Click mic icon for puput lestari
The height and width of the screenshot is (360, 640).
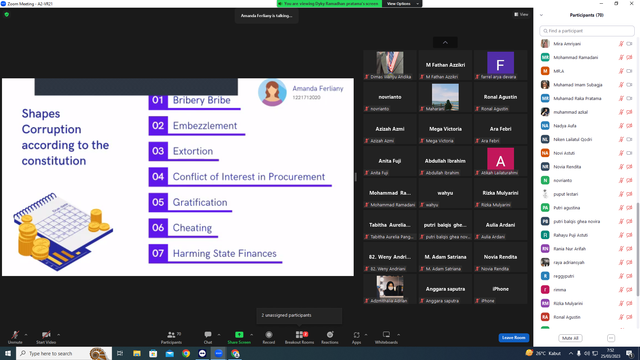pyautogui.click(x=621, y=194)
